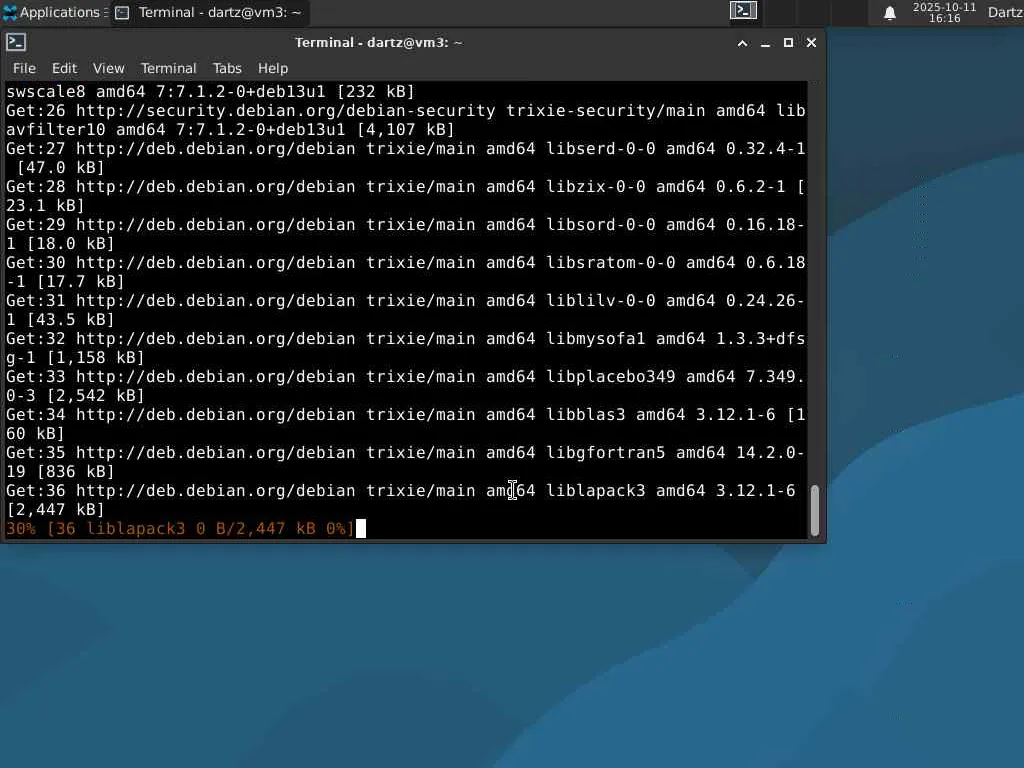
Task: Click the text '[836 kB]' in terminal
Action: (x=76, y=471)
